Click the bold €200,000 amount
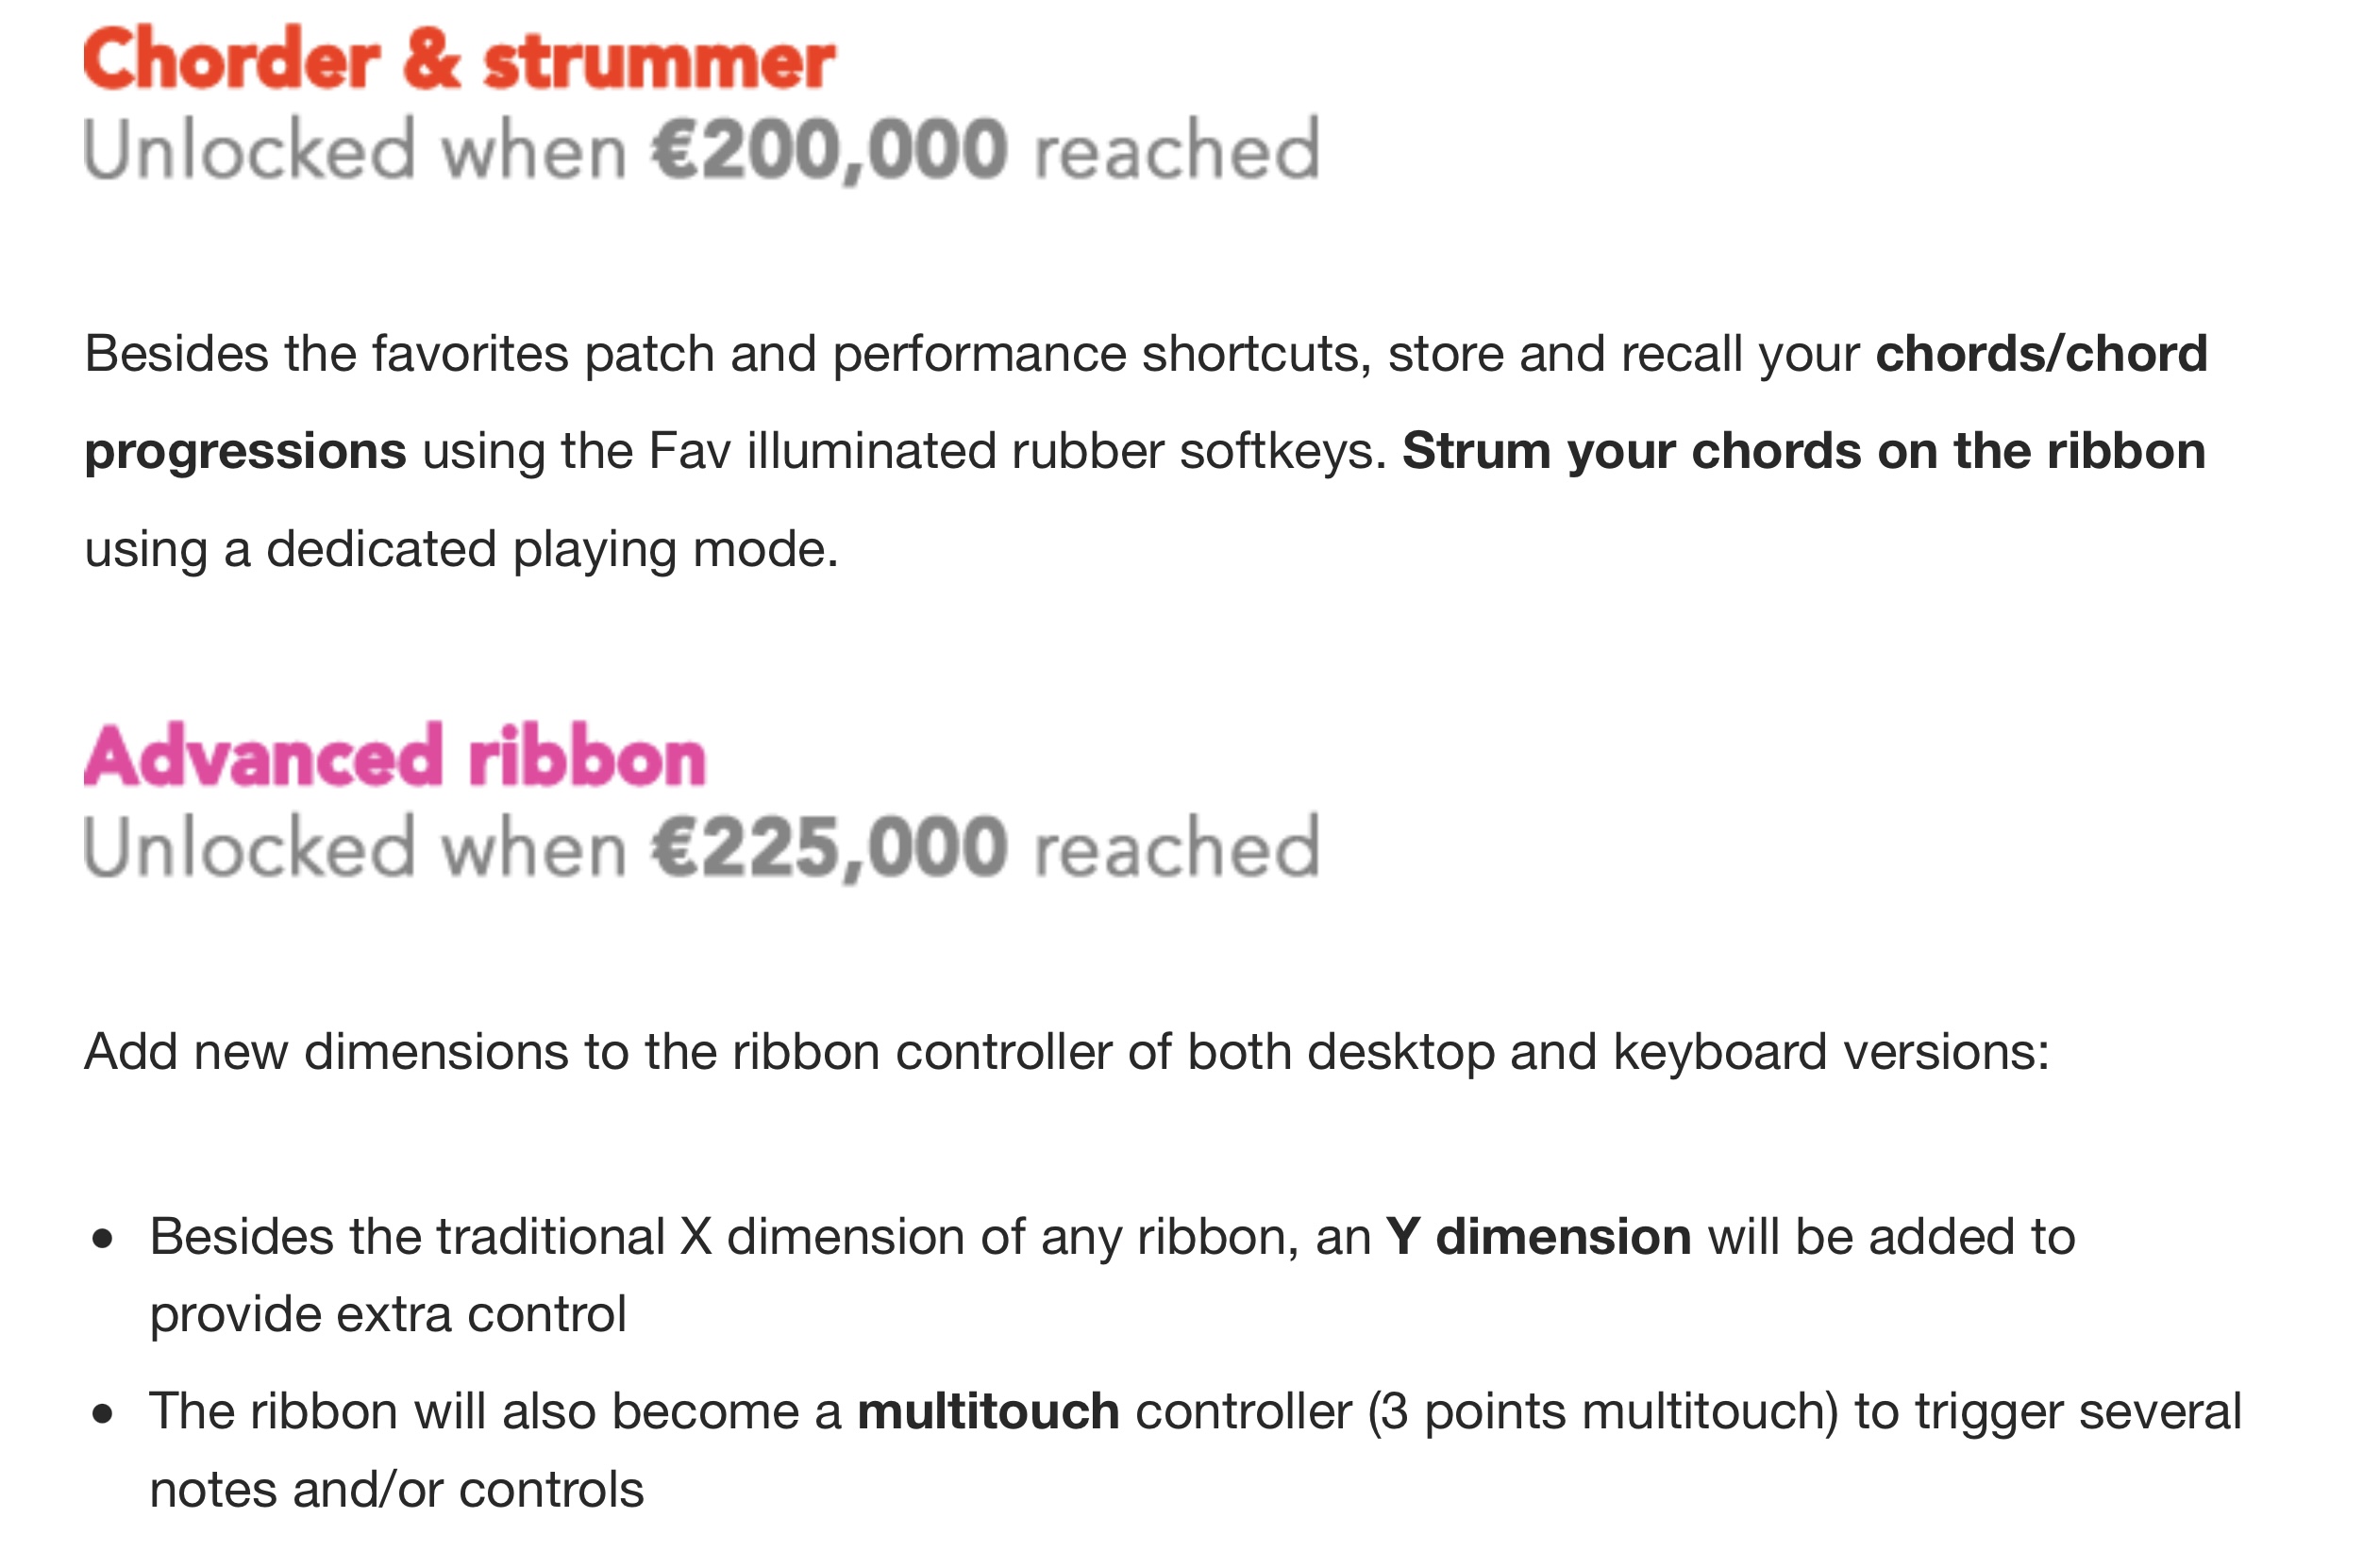2363x1568 pixels. pyautogui.click(x=829, y=150)
